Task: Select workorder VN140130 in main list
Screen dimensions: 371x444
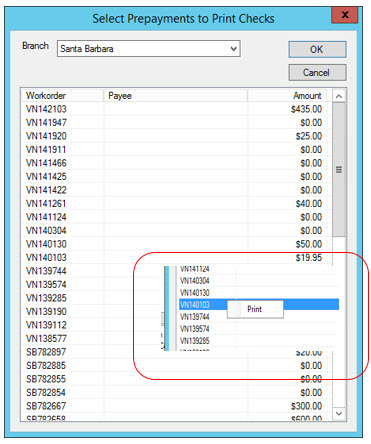Action: tap(46, 244)
